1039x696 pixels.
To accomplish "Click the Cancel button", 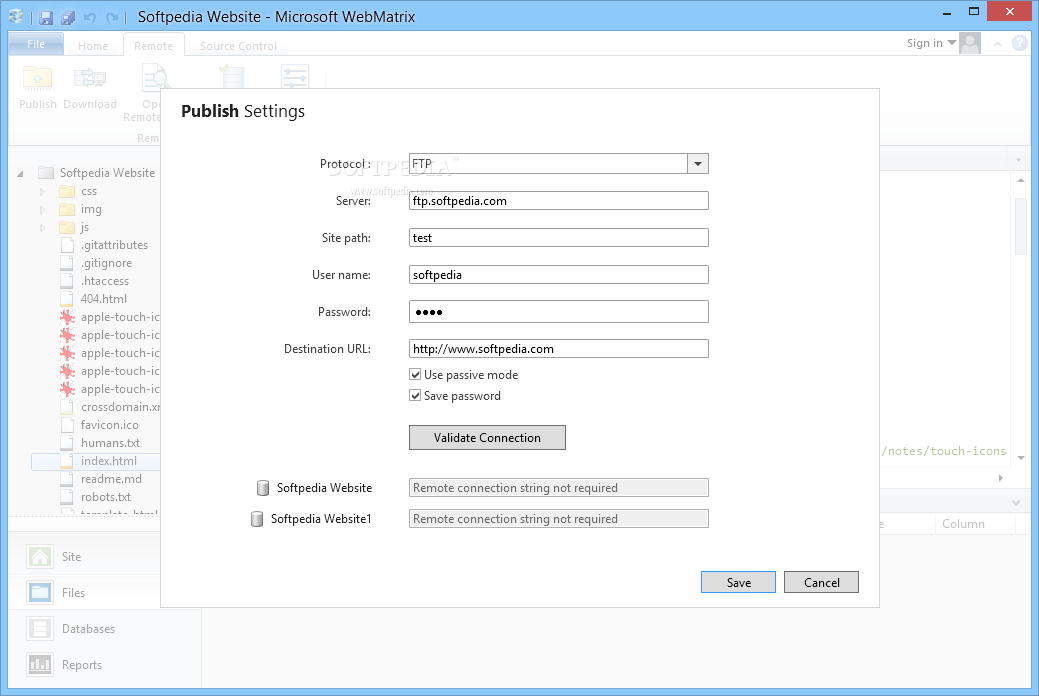I will coord(821,582).
